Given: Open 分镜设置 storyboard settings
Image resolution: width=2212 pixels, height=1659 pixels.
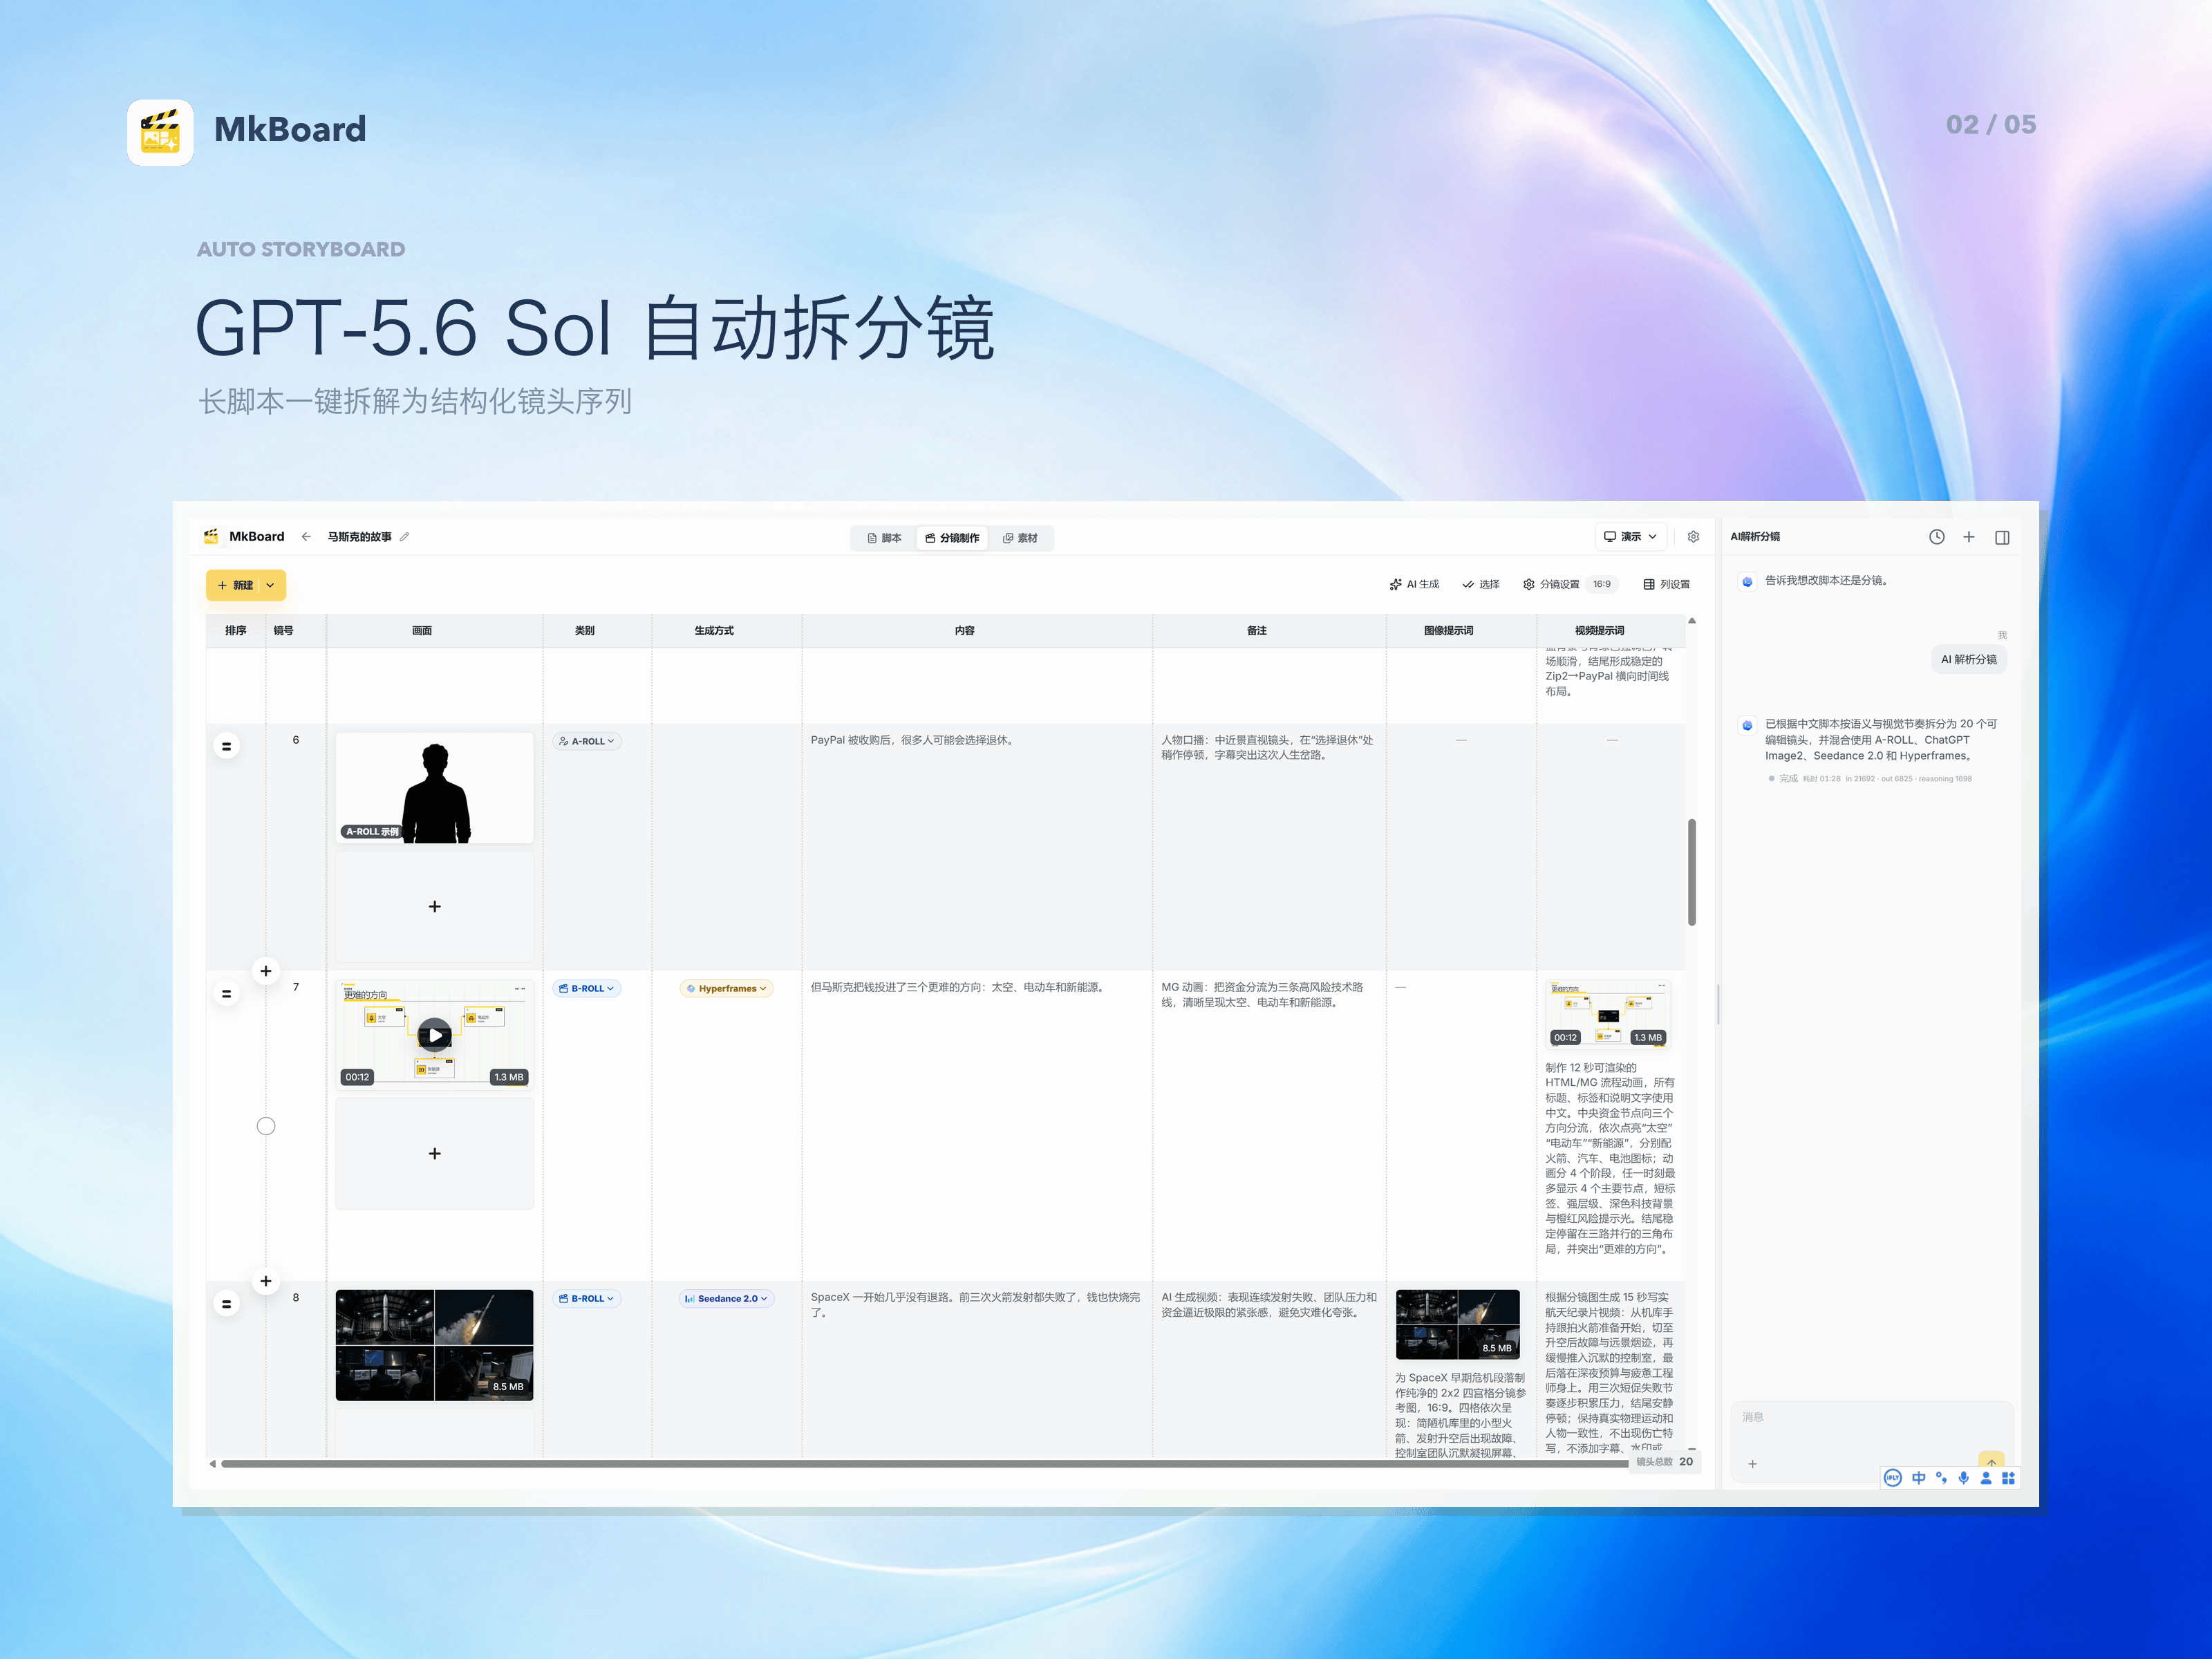Looking at the screenshot, I should pos(1551,584).
